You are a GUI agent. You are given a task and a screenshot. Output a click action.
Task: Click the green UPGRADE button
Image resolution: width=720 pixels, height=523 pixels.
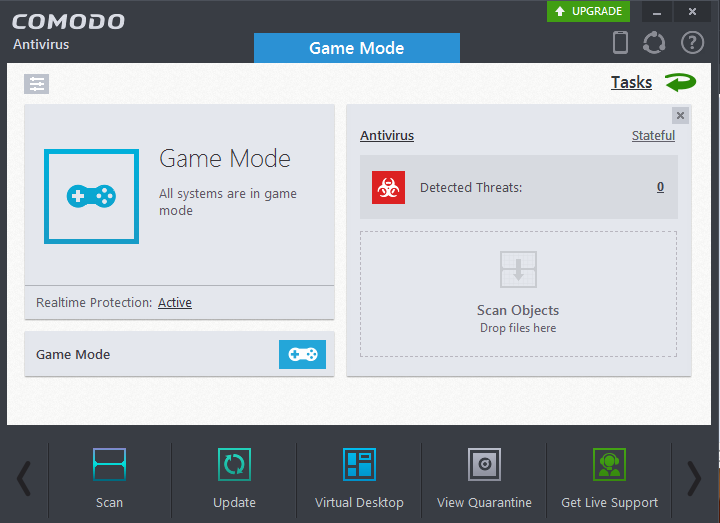(588, 11)
